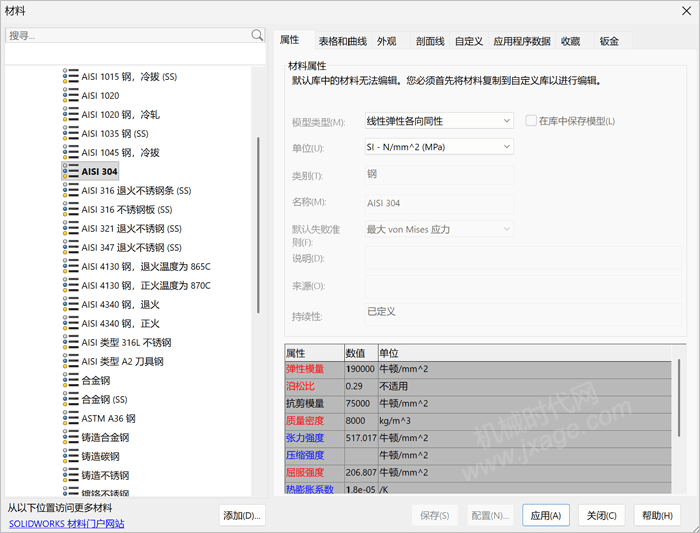This screenshot has height=533, width=700.
Task: Click the 持续性 field showing 已定义
Action: tap(523, 314)
